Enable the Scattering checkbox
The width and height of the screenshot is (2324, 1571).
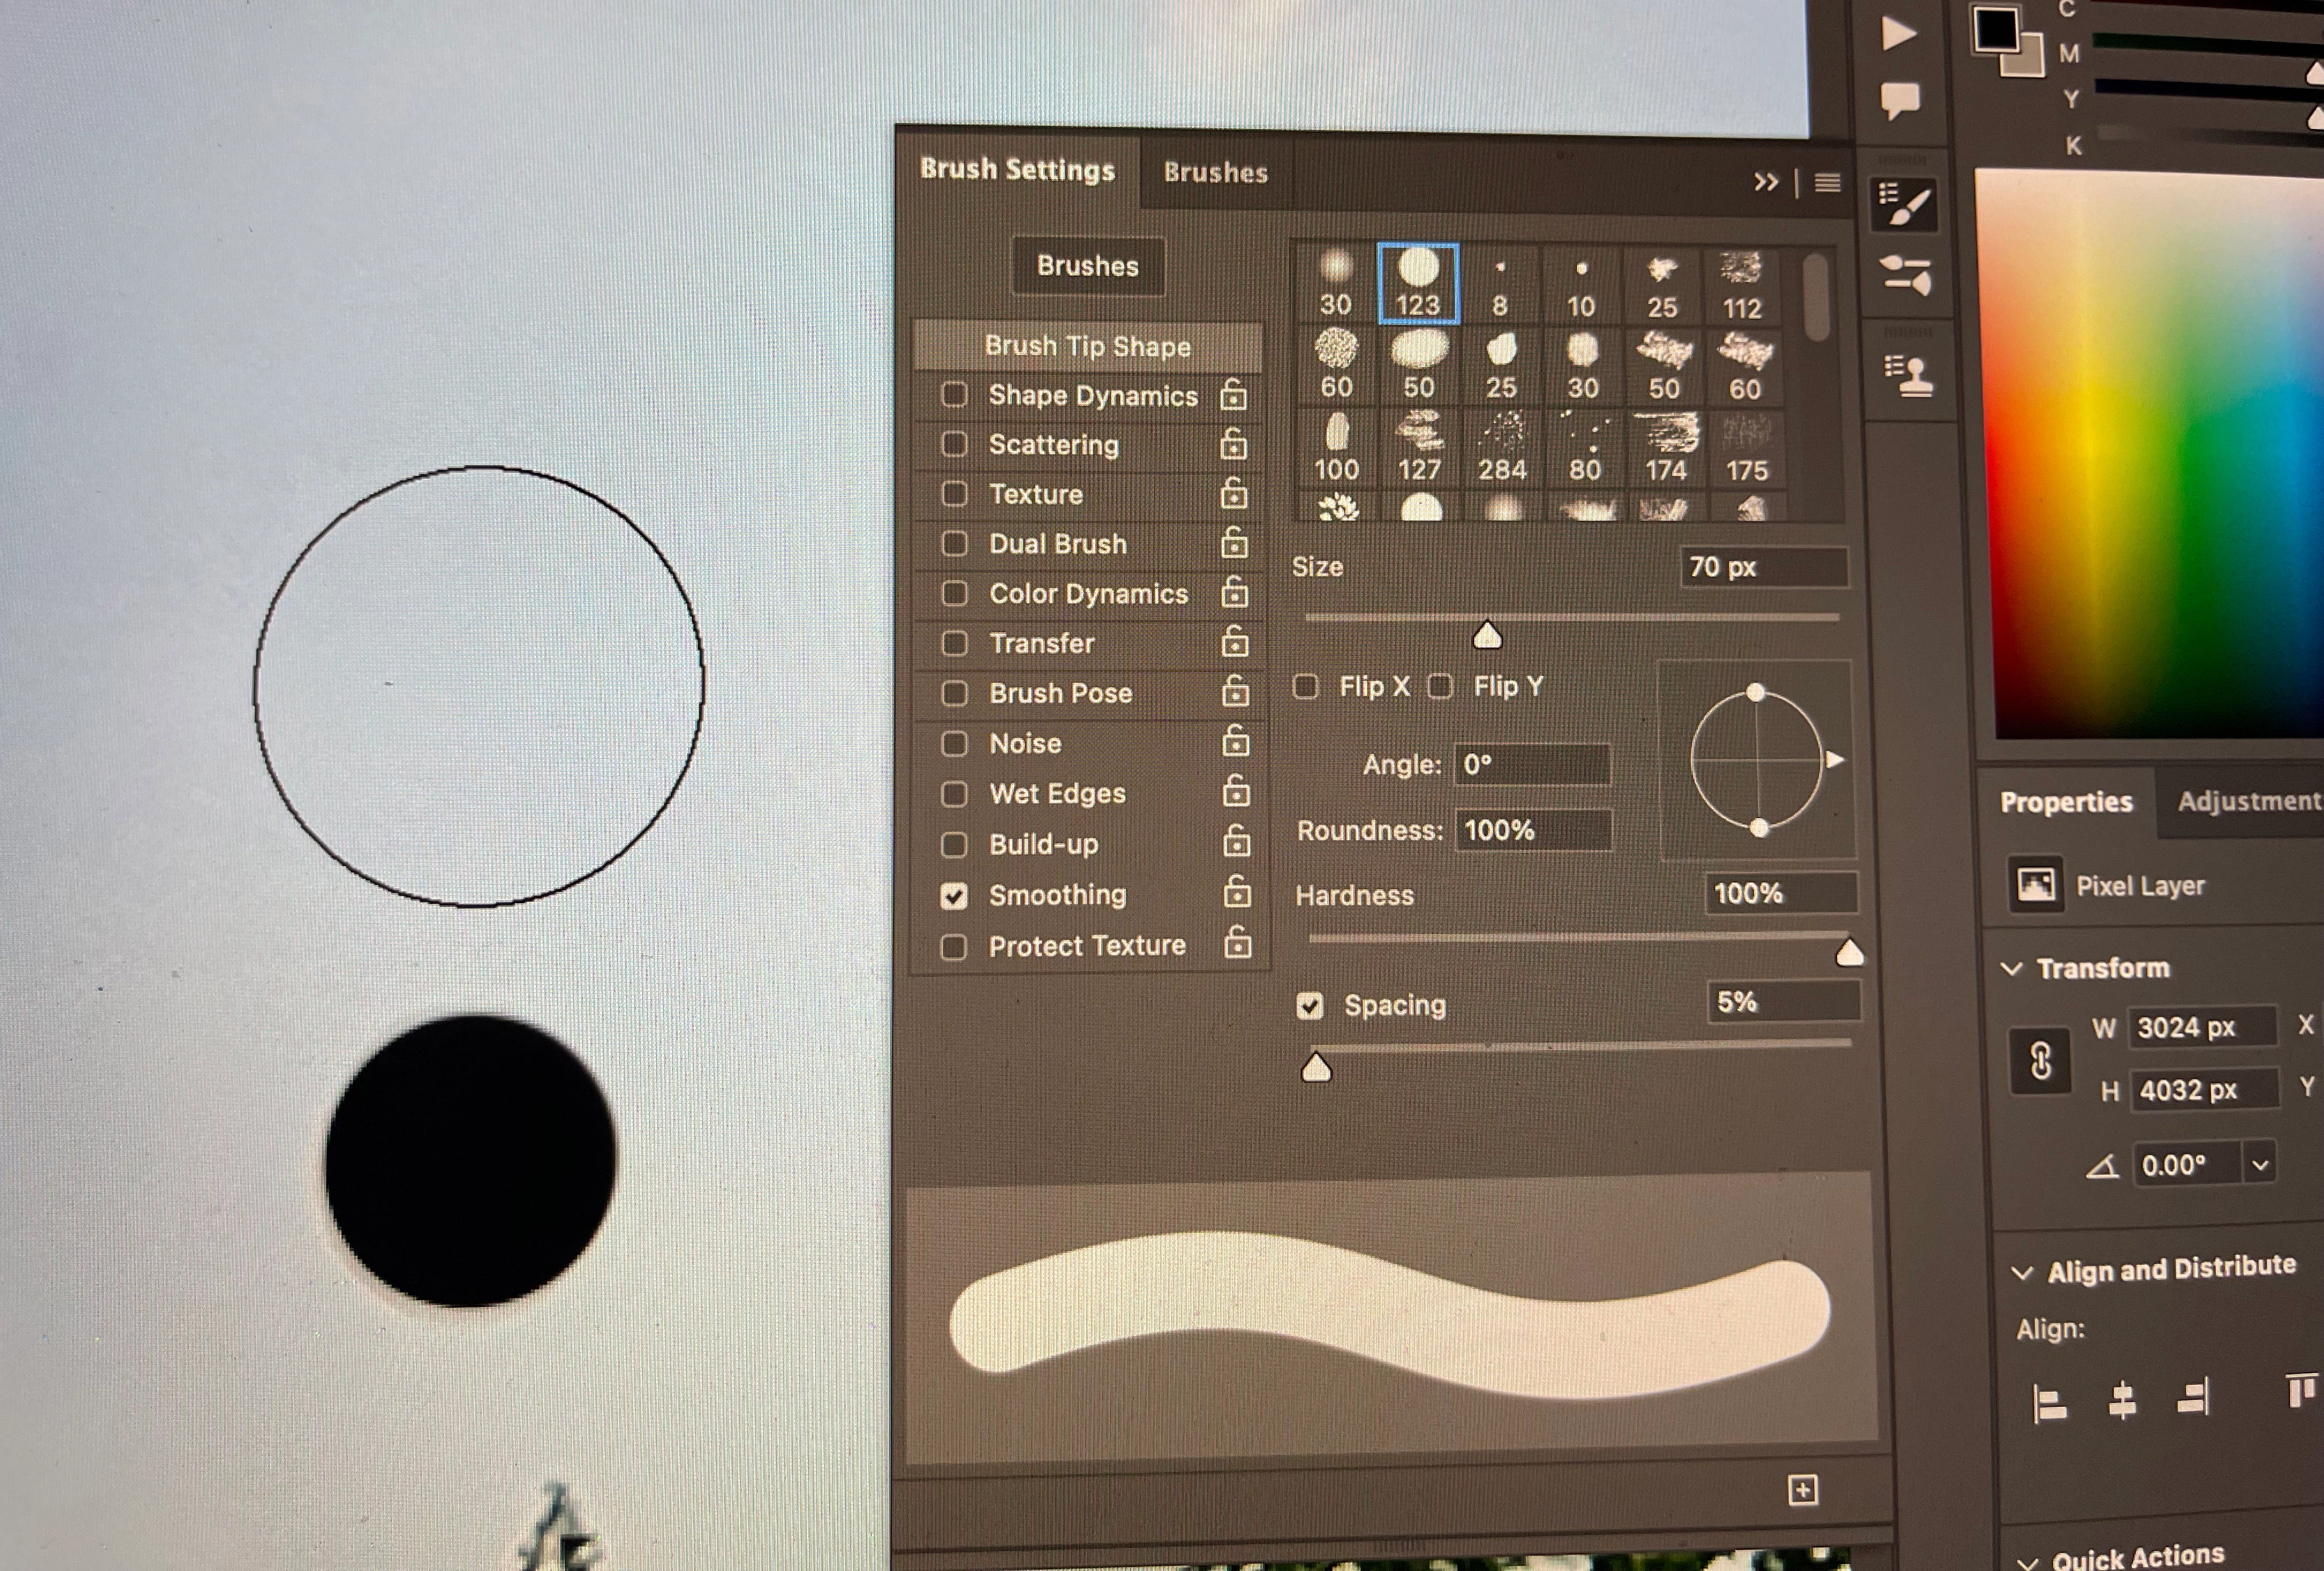coord(954,444)
